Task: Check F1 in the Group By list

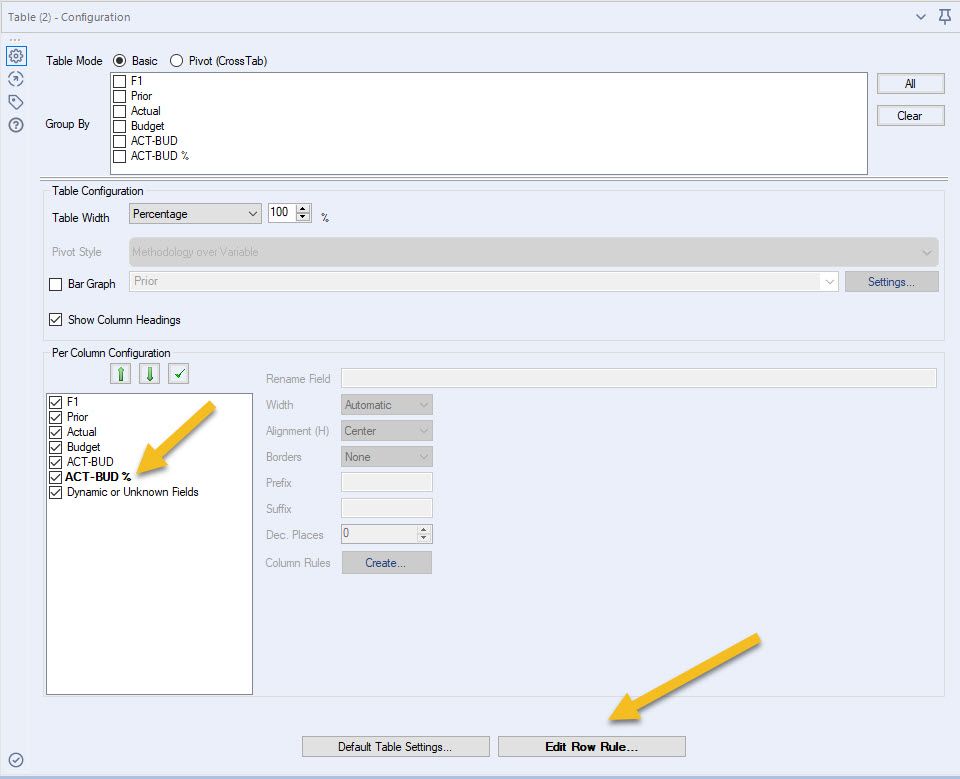Action: click(120, 81)
